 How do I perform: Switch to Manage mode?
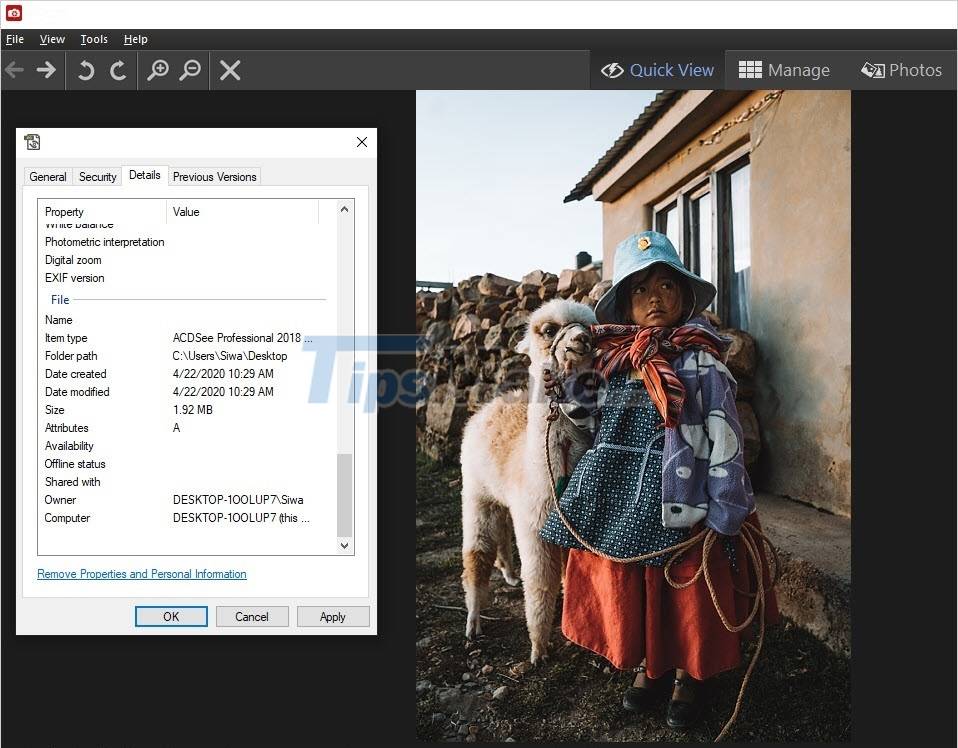pyautogui.click(x=786, y=69)
